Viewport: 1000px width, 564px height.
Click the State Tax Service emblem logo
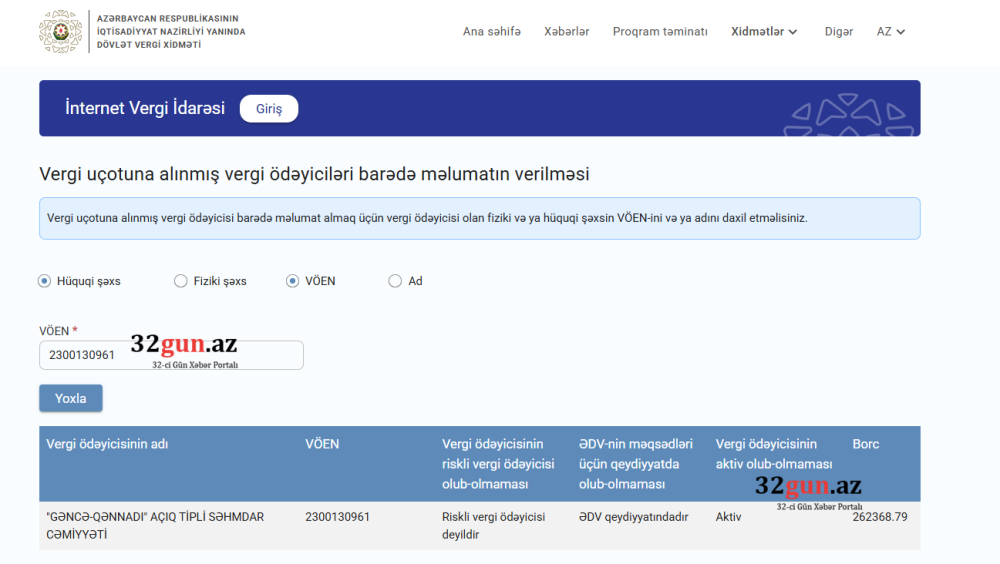point(60,32)
